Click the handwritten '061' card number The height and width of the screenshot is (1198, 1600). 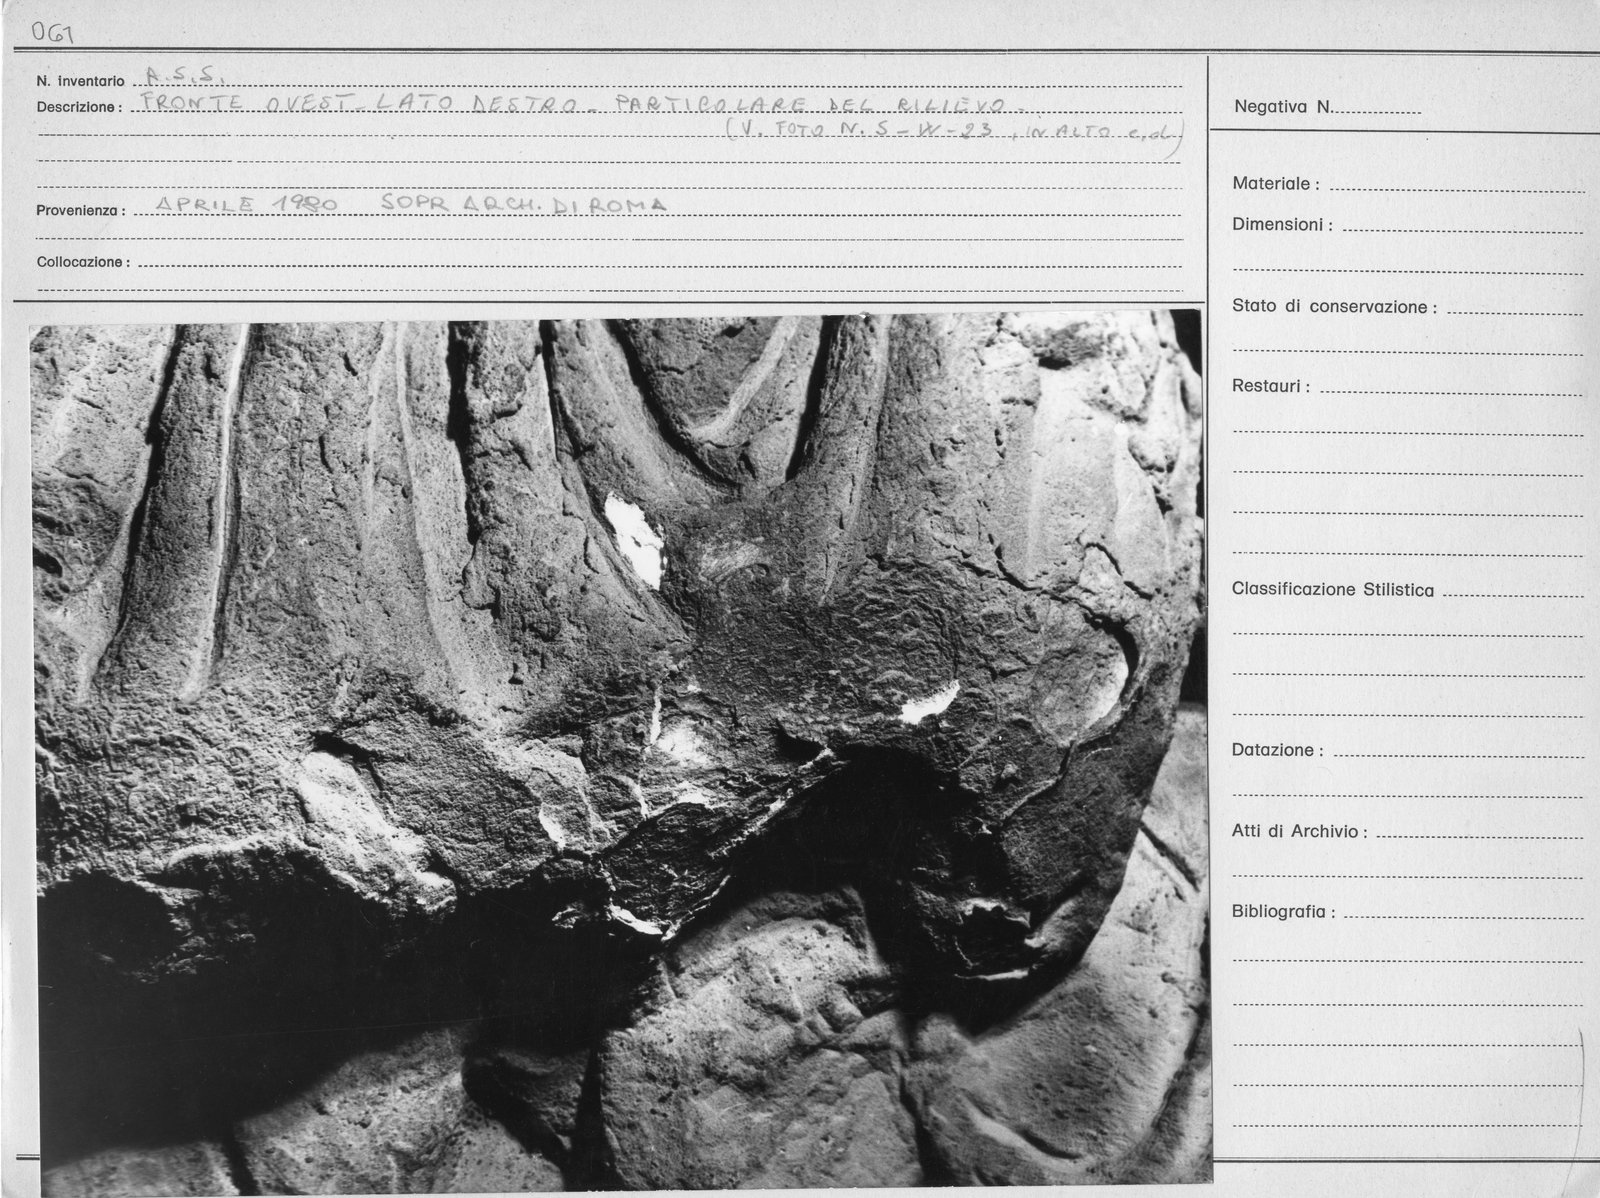pos(54,34)
